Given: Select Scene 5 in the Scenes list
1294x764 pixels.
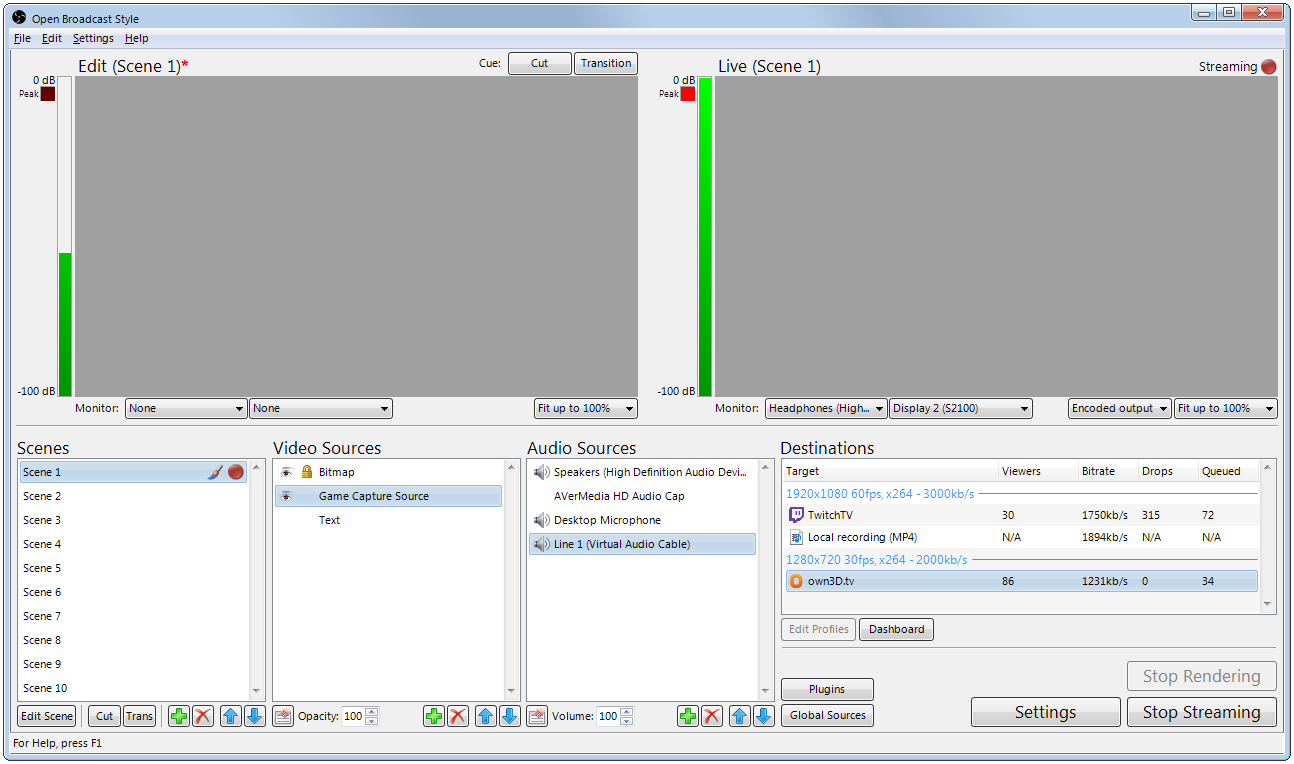Looking at the screenshot, I should 133,568.
